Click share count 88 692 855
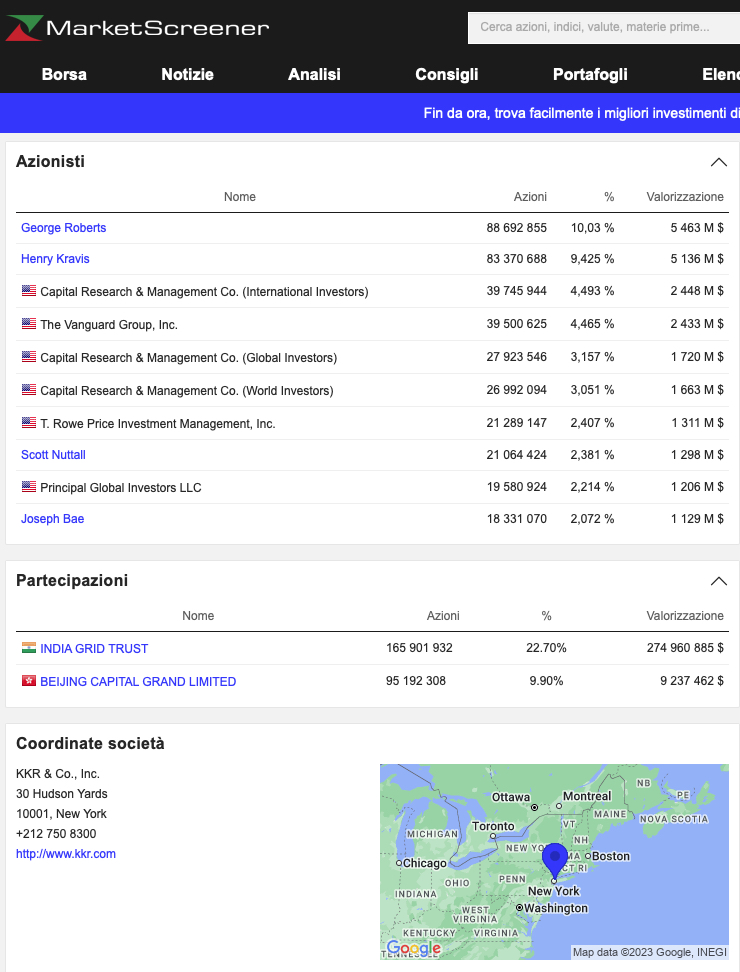Viewport: 740px width, 972px height. click(x=516, y=228)
